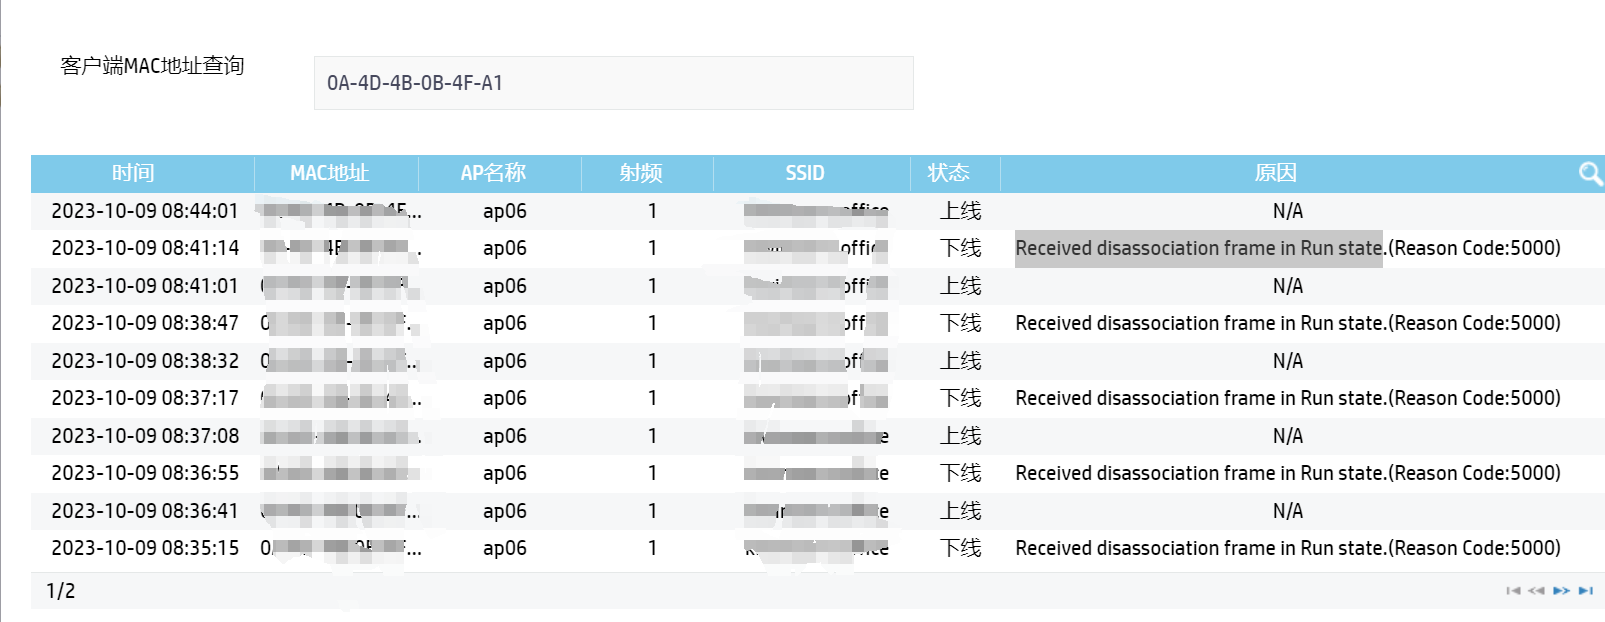
Task: Jump to the last page of results
Action: tap(1585, 591)
